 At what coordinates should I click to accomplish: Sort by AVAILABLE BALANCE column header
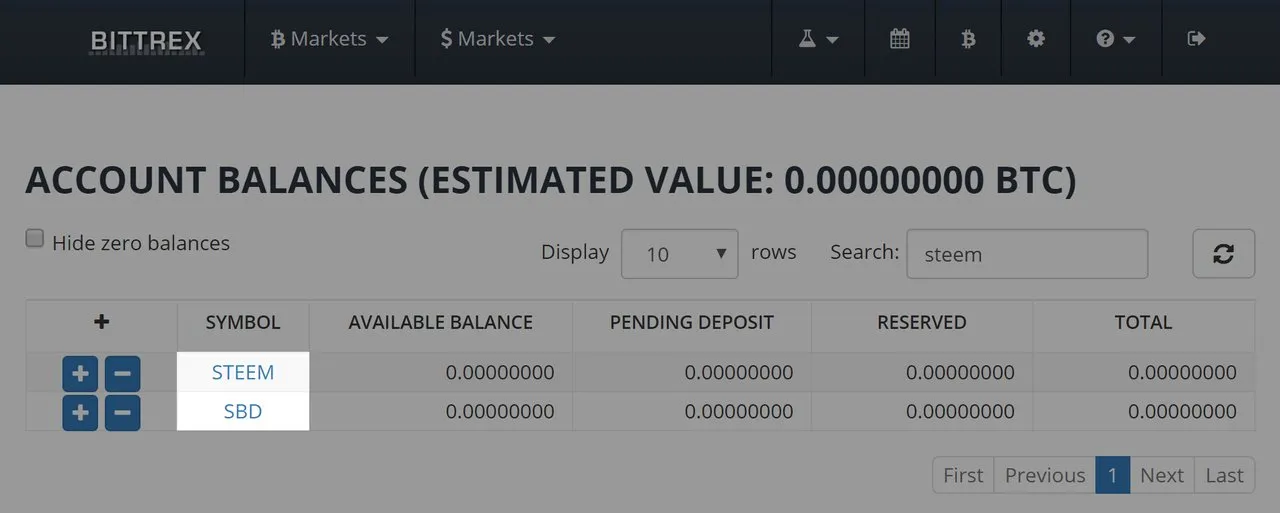pos(440,322)
